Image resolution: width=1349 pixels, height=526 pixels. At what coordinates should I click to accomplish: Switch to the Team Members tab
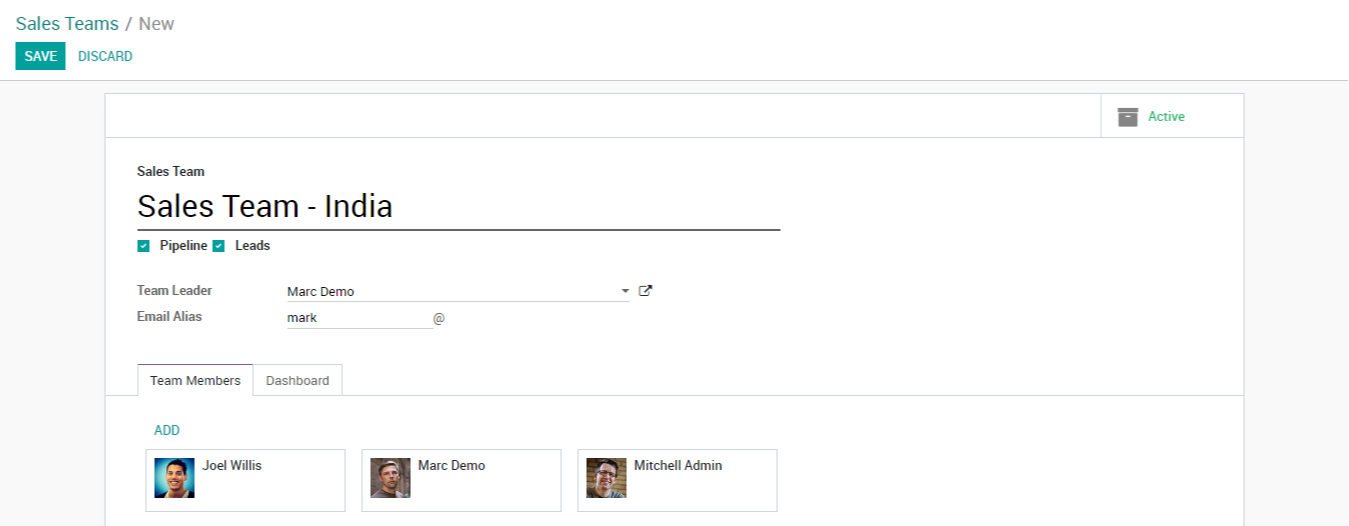[195, 381]
